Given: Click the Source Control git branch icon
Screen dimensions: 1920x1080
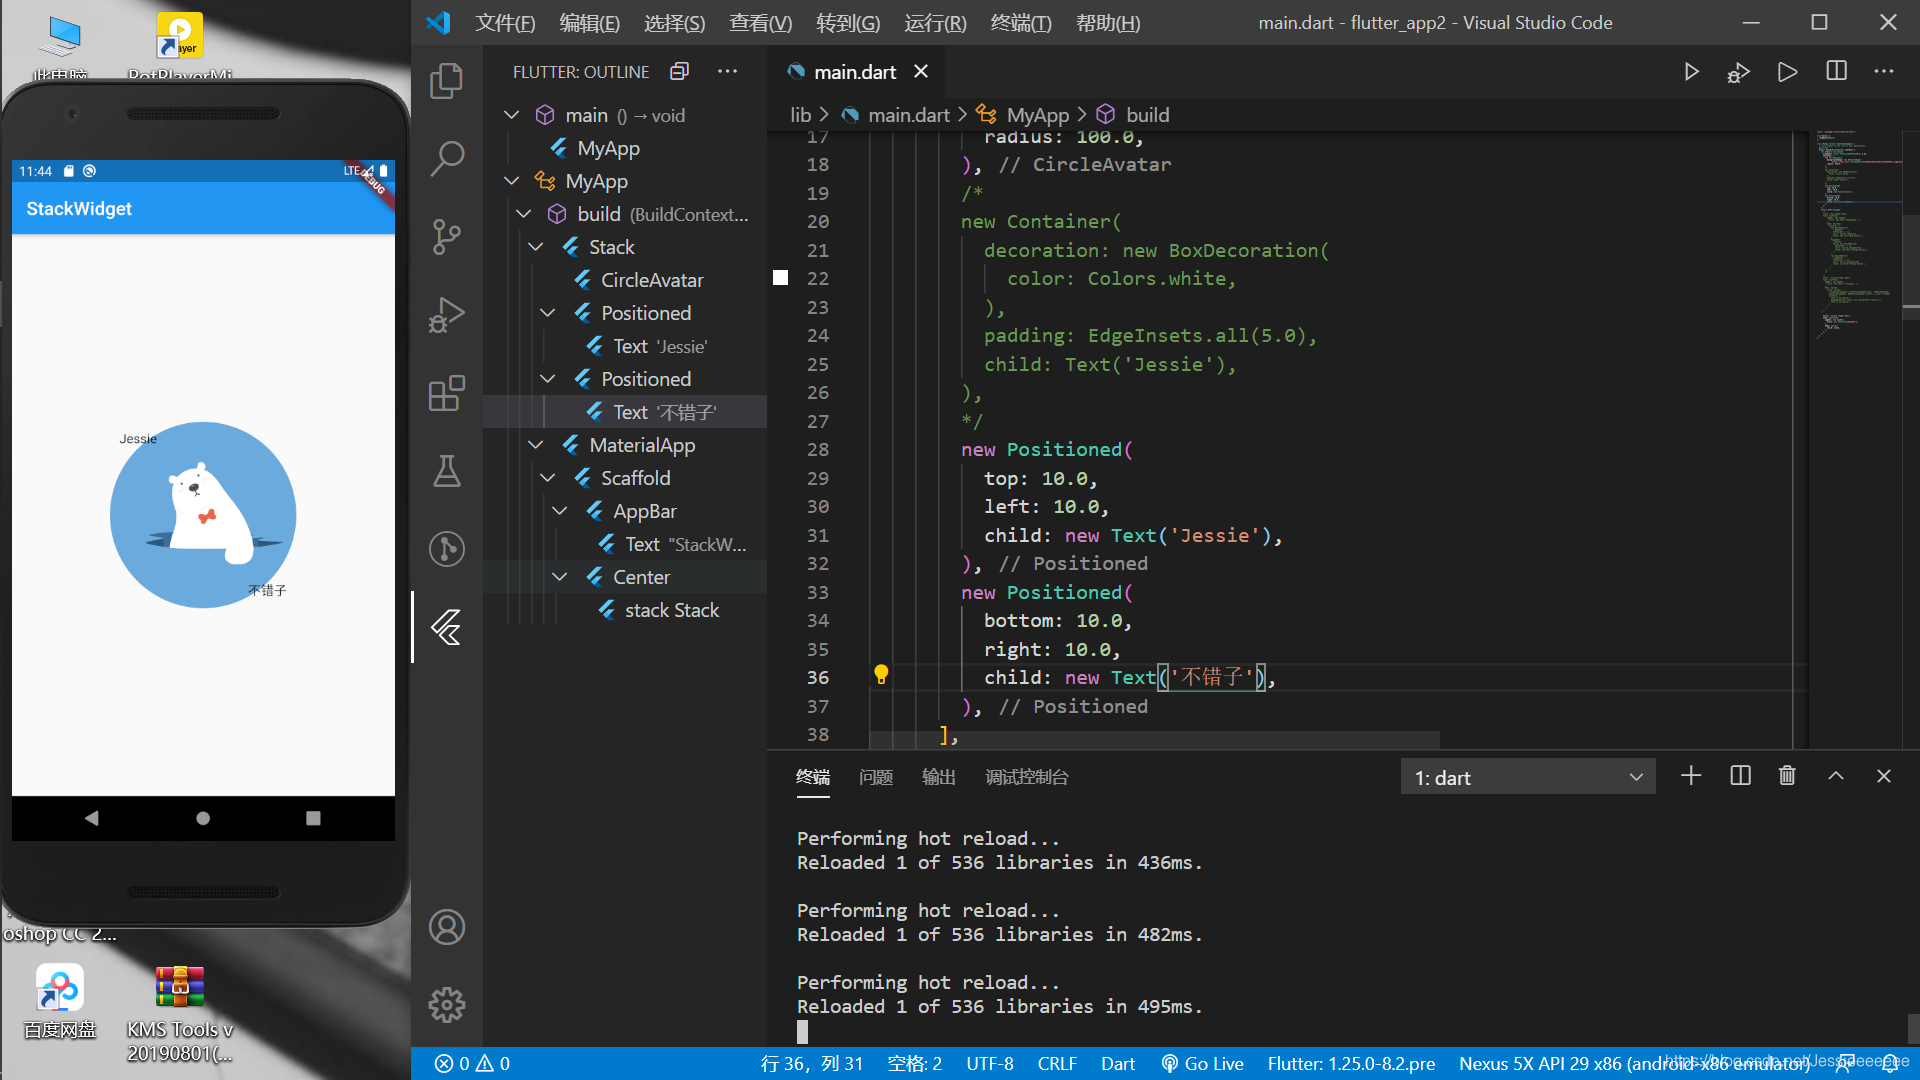Looking at the screenshot, I should click(448, 235).
